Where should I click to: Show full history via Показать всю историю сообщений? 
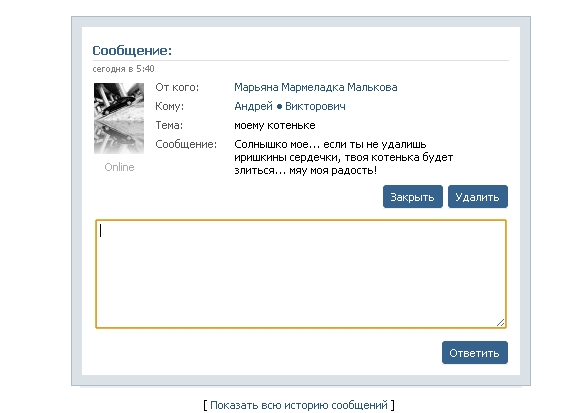[x=299, y=405]
